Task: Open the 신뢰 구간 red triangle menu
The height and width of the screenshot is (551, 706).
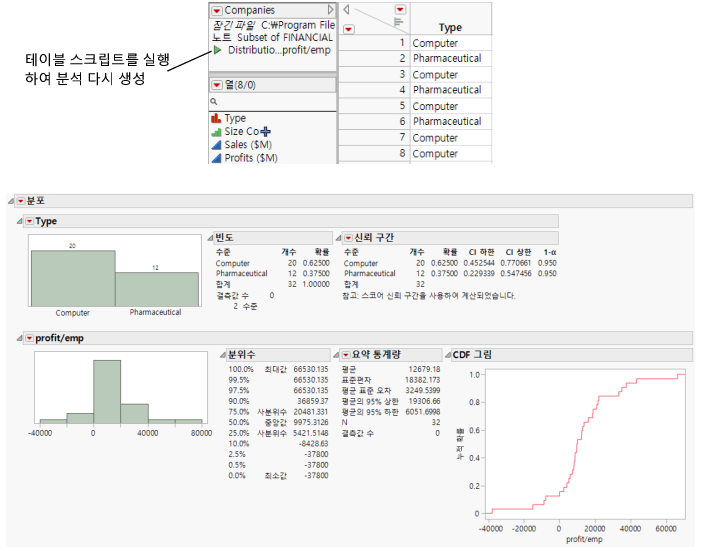Action: coord(348,238)
